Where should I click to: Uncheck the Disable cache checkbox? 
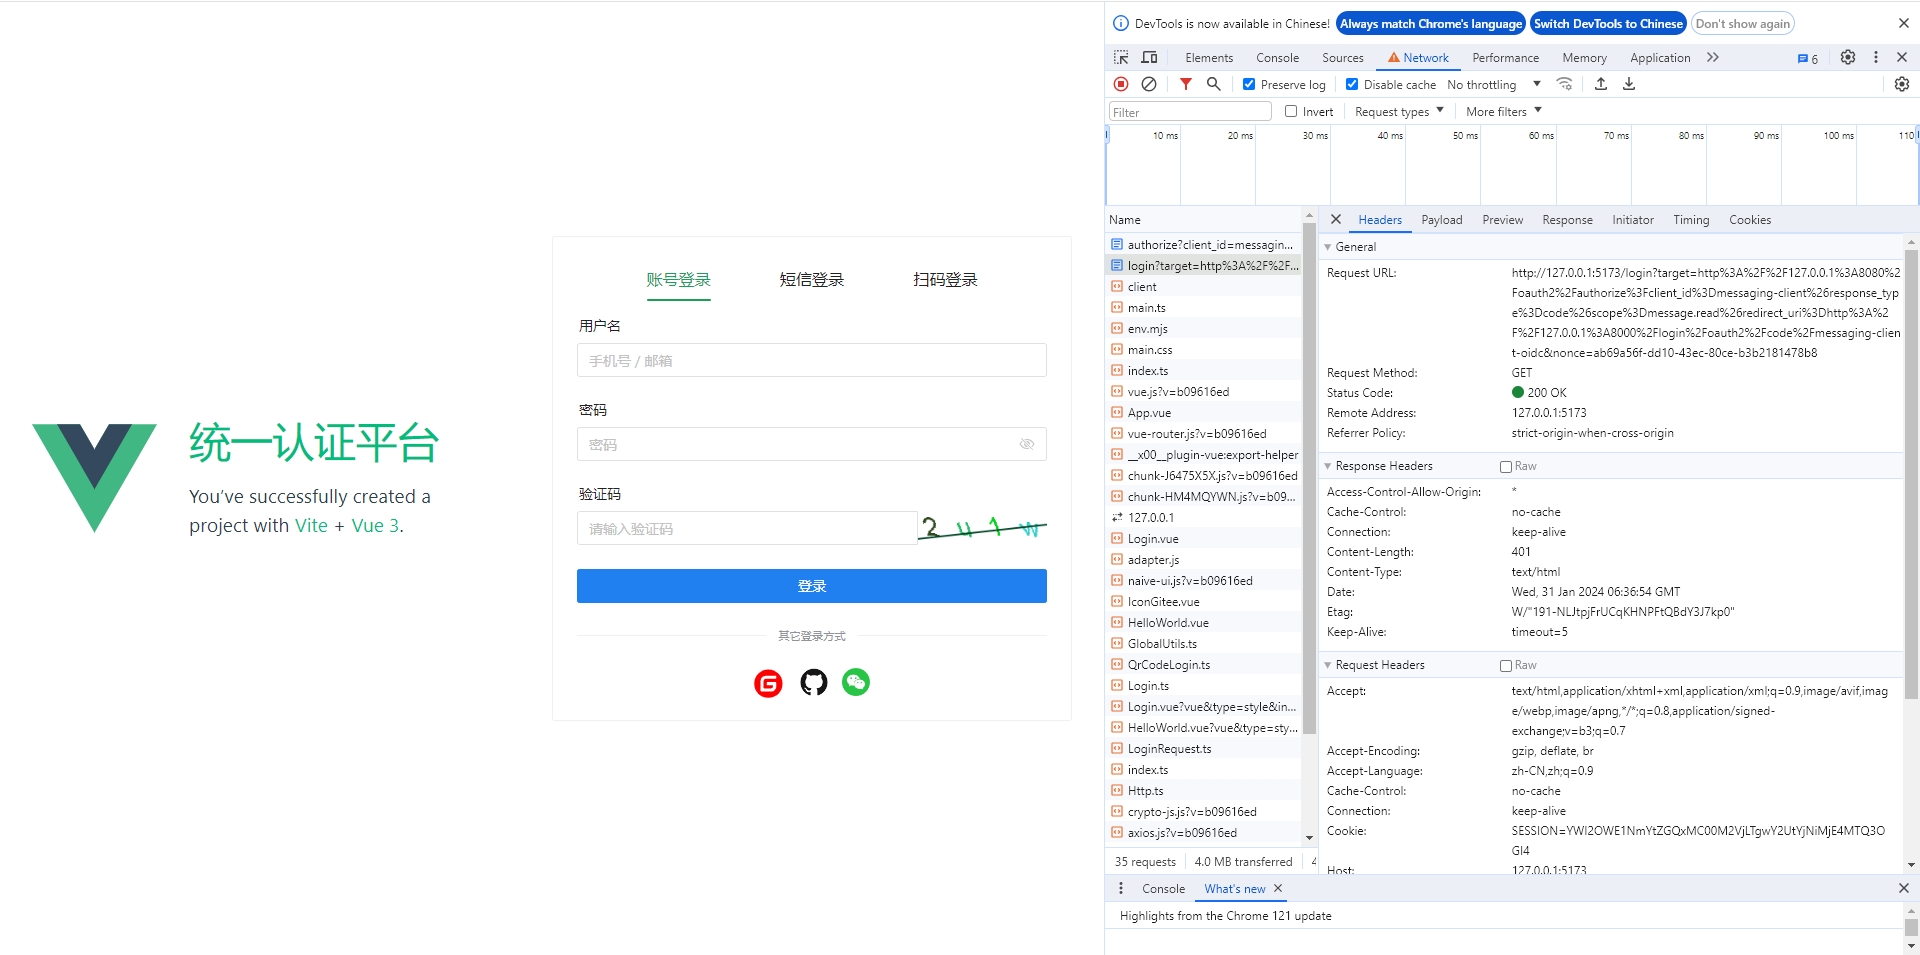[x=1352, y=85]
